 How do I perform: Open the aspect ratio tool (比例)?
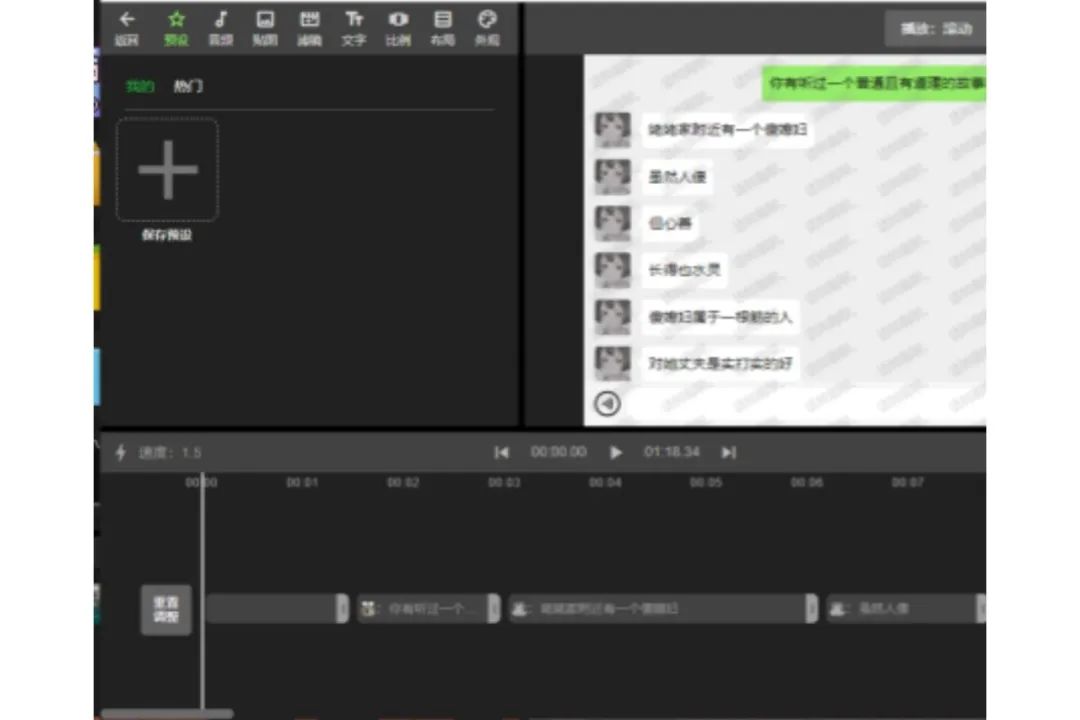pos(398,19)
